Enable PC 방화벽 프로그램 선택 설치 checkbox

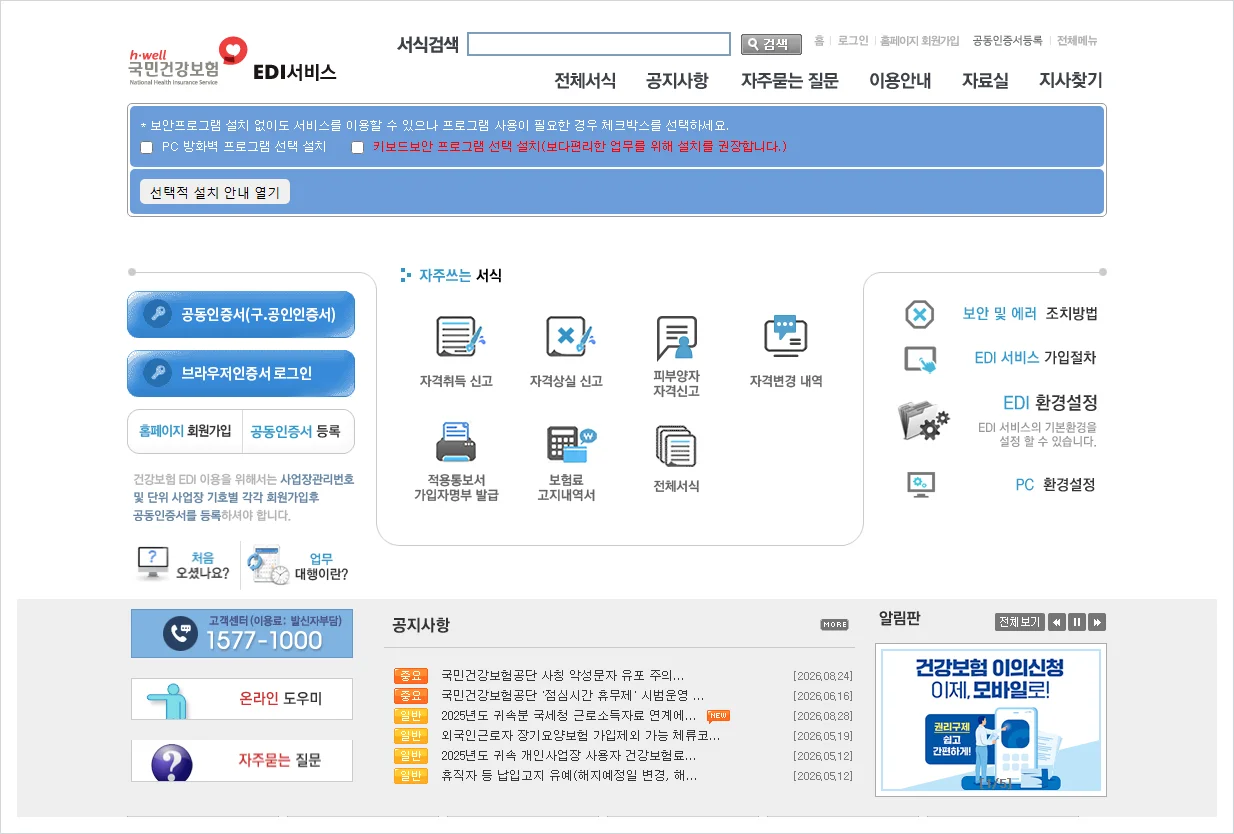[x=147, y=148]
